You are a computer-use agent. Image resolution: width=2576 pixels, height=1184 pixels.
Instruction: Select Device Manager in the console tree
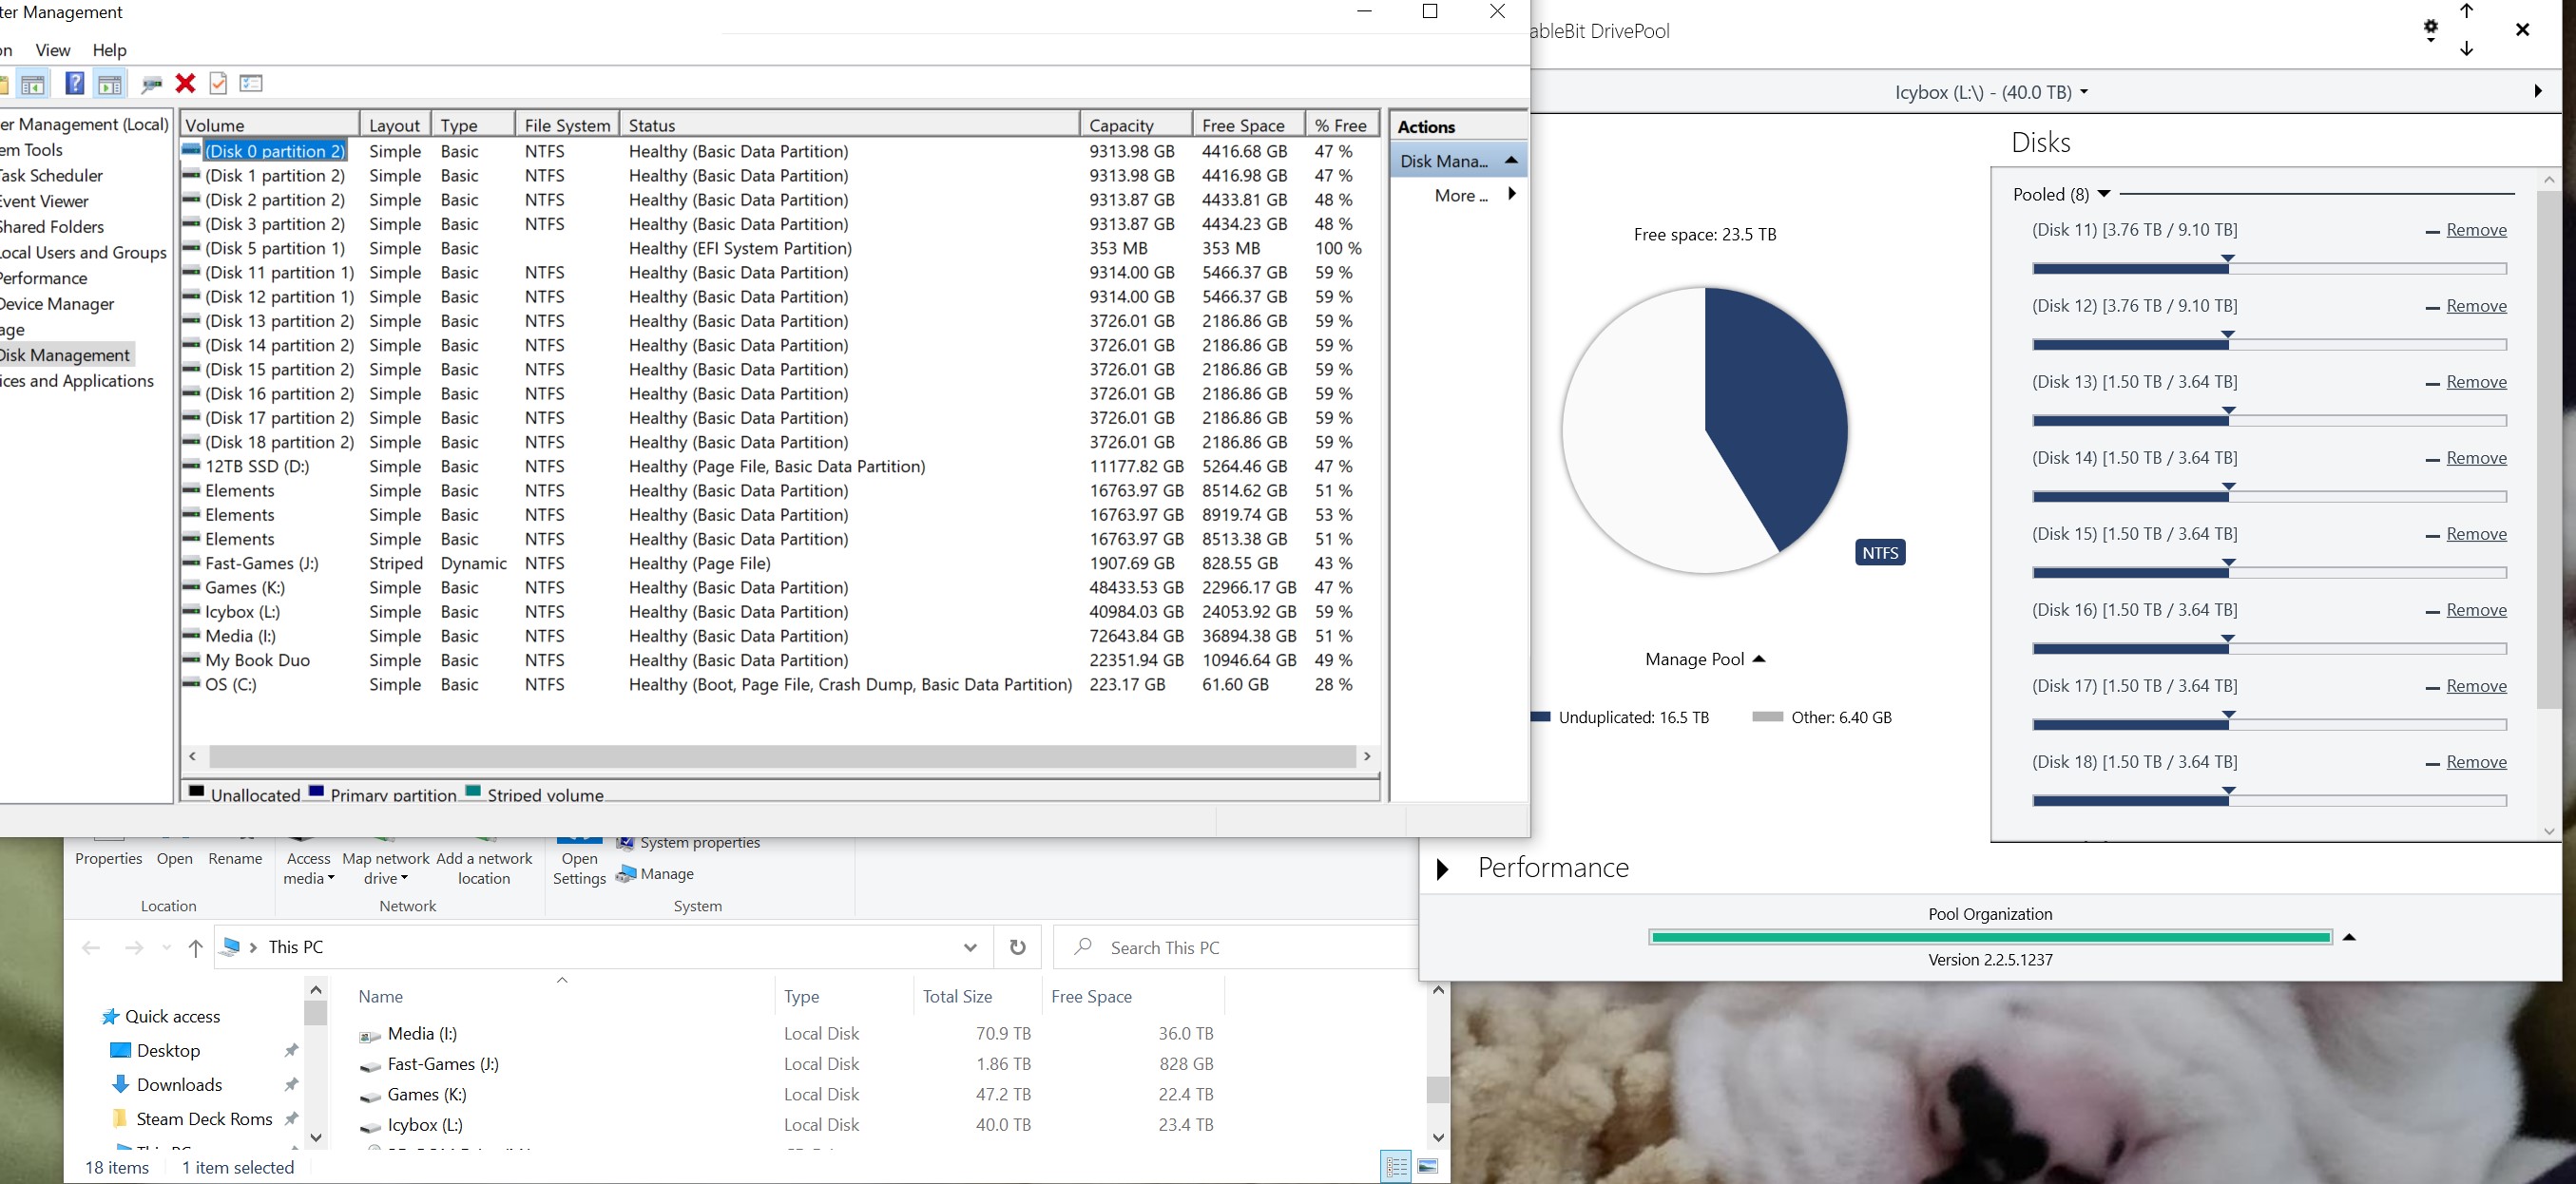pyautogui.click(x=57, y=304)
